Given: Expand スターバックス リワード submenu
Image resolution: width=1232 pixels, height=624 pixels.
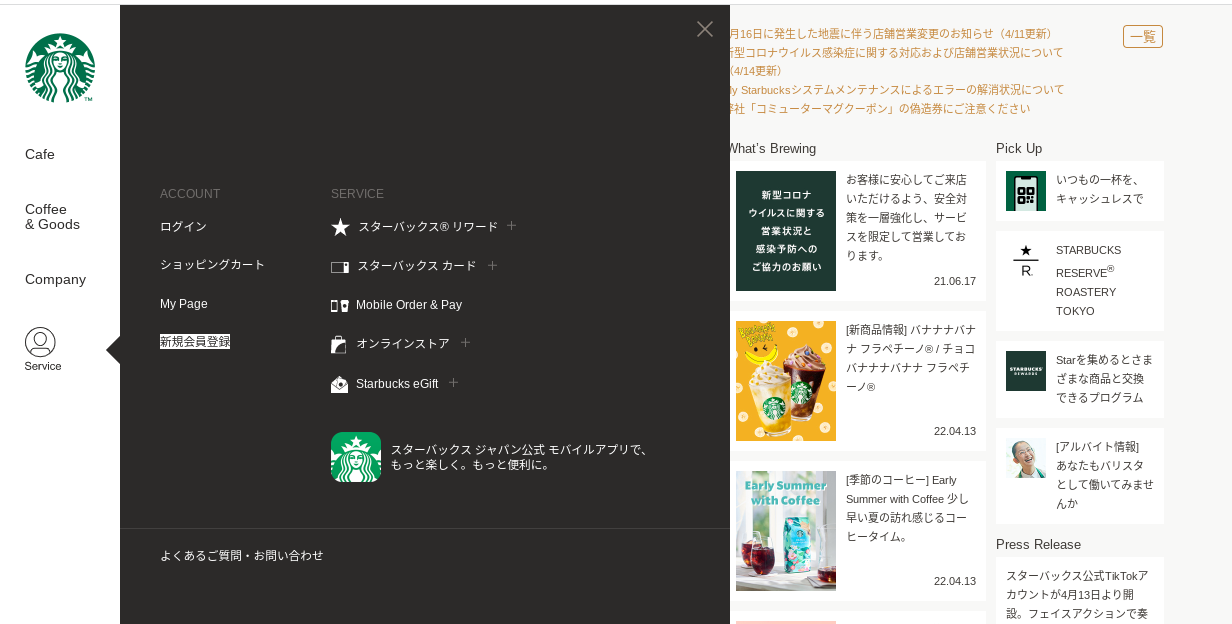Looking at the screenshot, I should coord(511,226).
